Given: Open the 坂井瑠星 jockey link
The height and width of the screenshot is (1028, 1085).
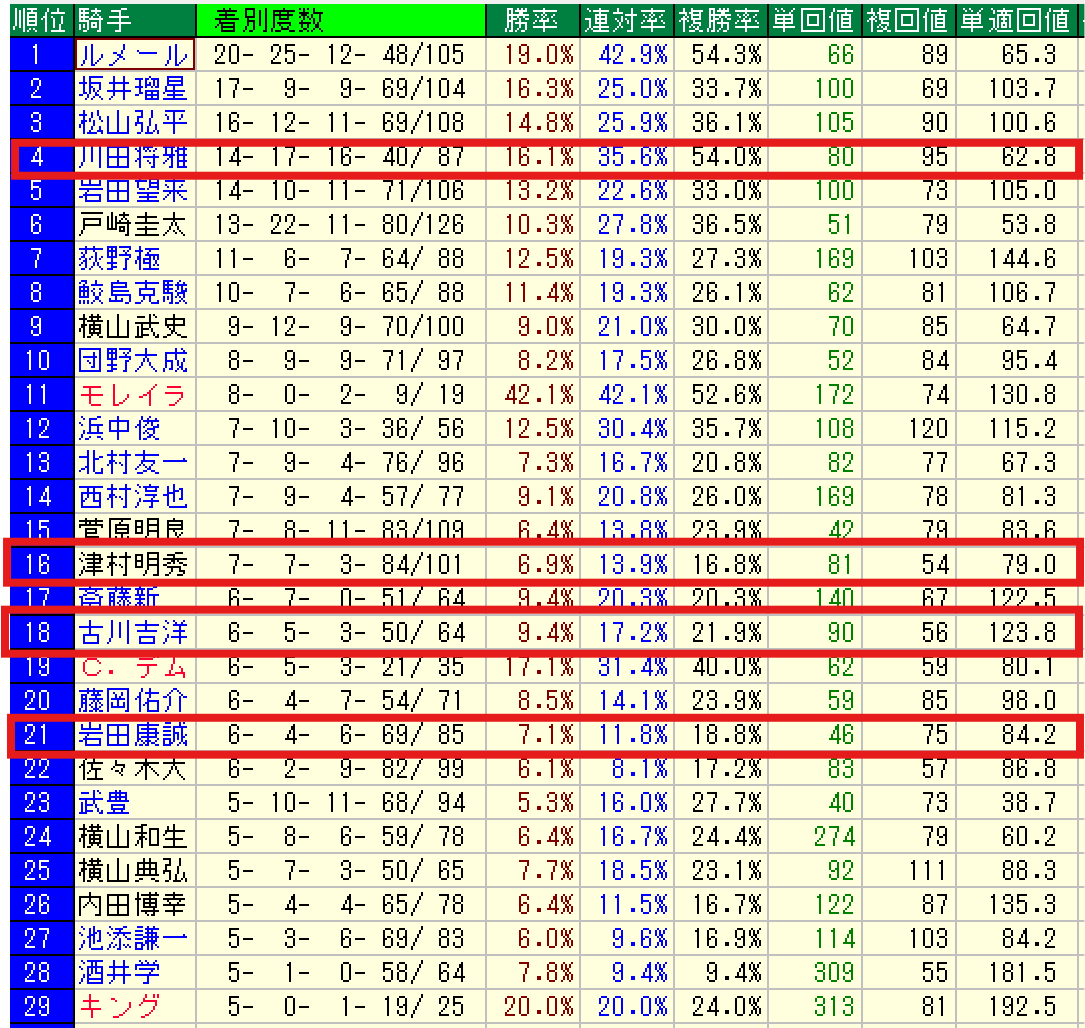Looking at the screenshot, I should 133,89.
